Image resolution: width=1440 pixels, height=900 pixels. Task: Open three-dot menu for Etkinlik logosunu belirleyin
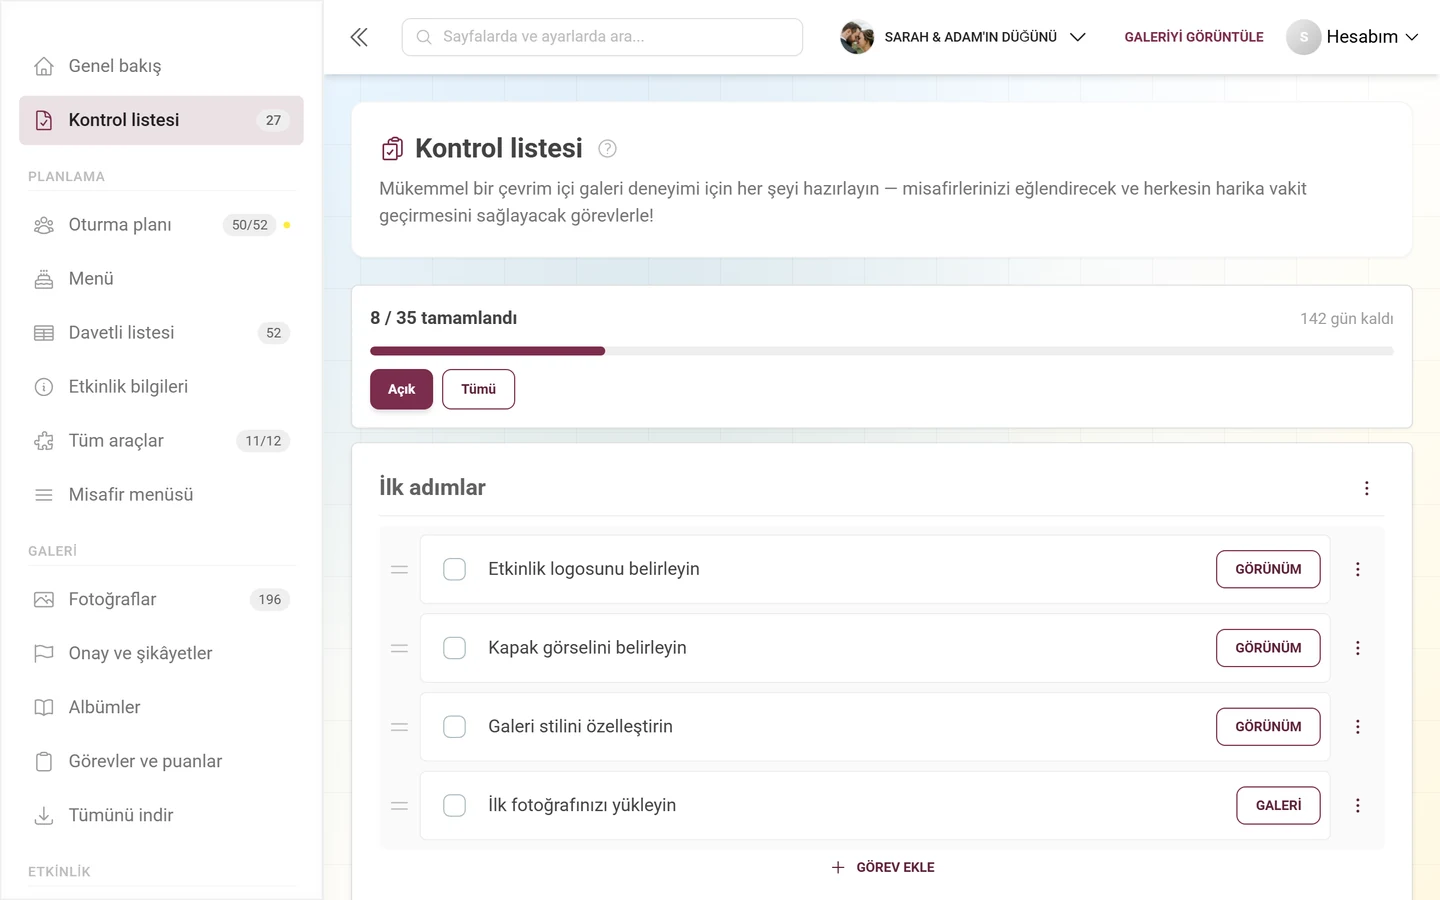point(1358,569)
